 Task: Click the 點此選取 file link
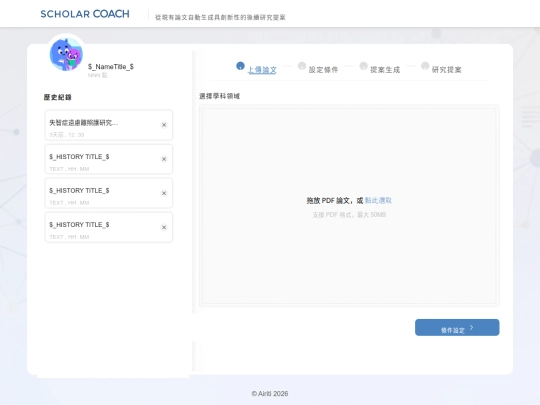(378, 200)
